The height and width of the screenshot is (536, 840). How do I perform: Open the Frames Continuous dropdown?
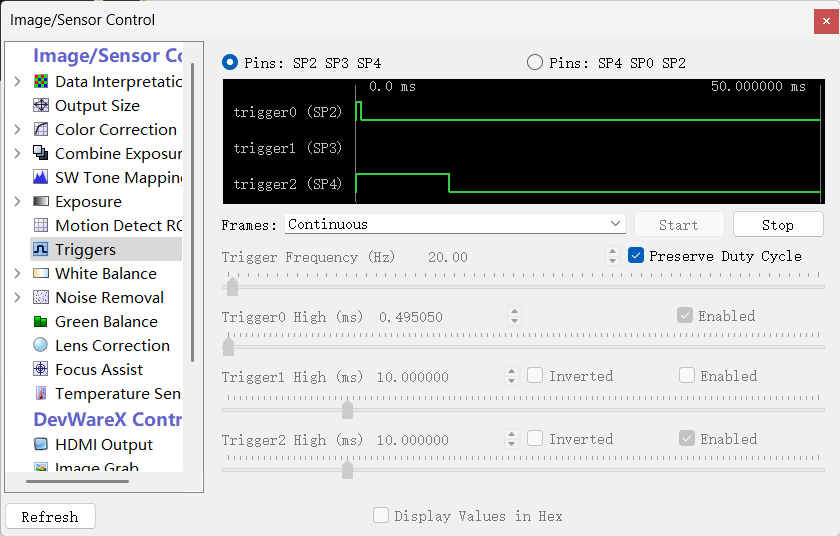point(455,224)
